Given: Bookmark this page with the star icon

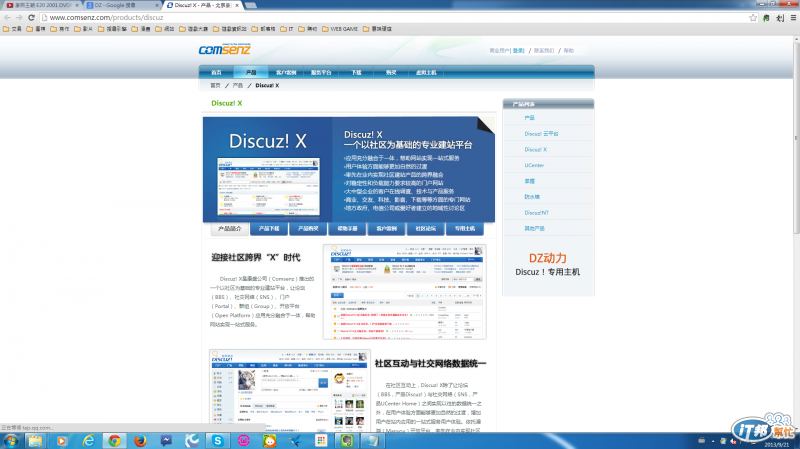Looking at the screenshot, I should (x=753, y=17).
